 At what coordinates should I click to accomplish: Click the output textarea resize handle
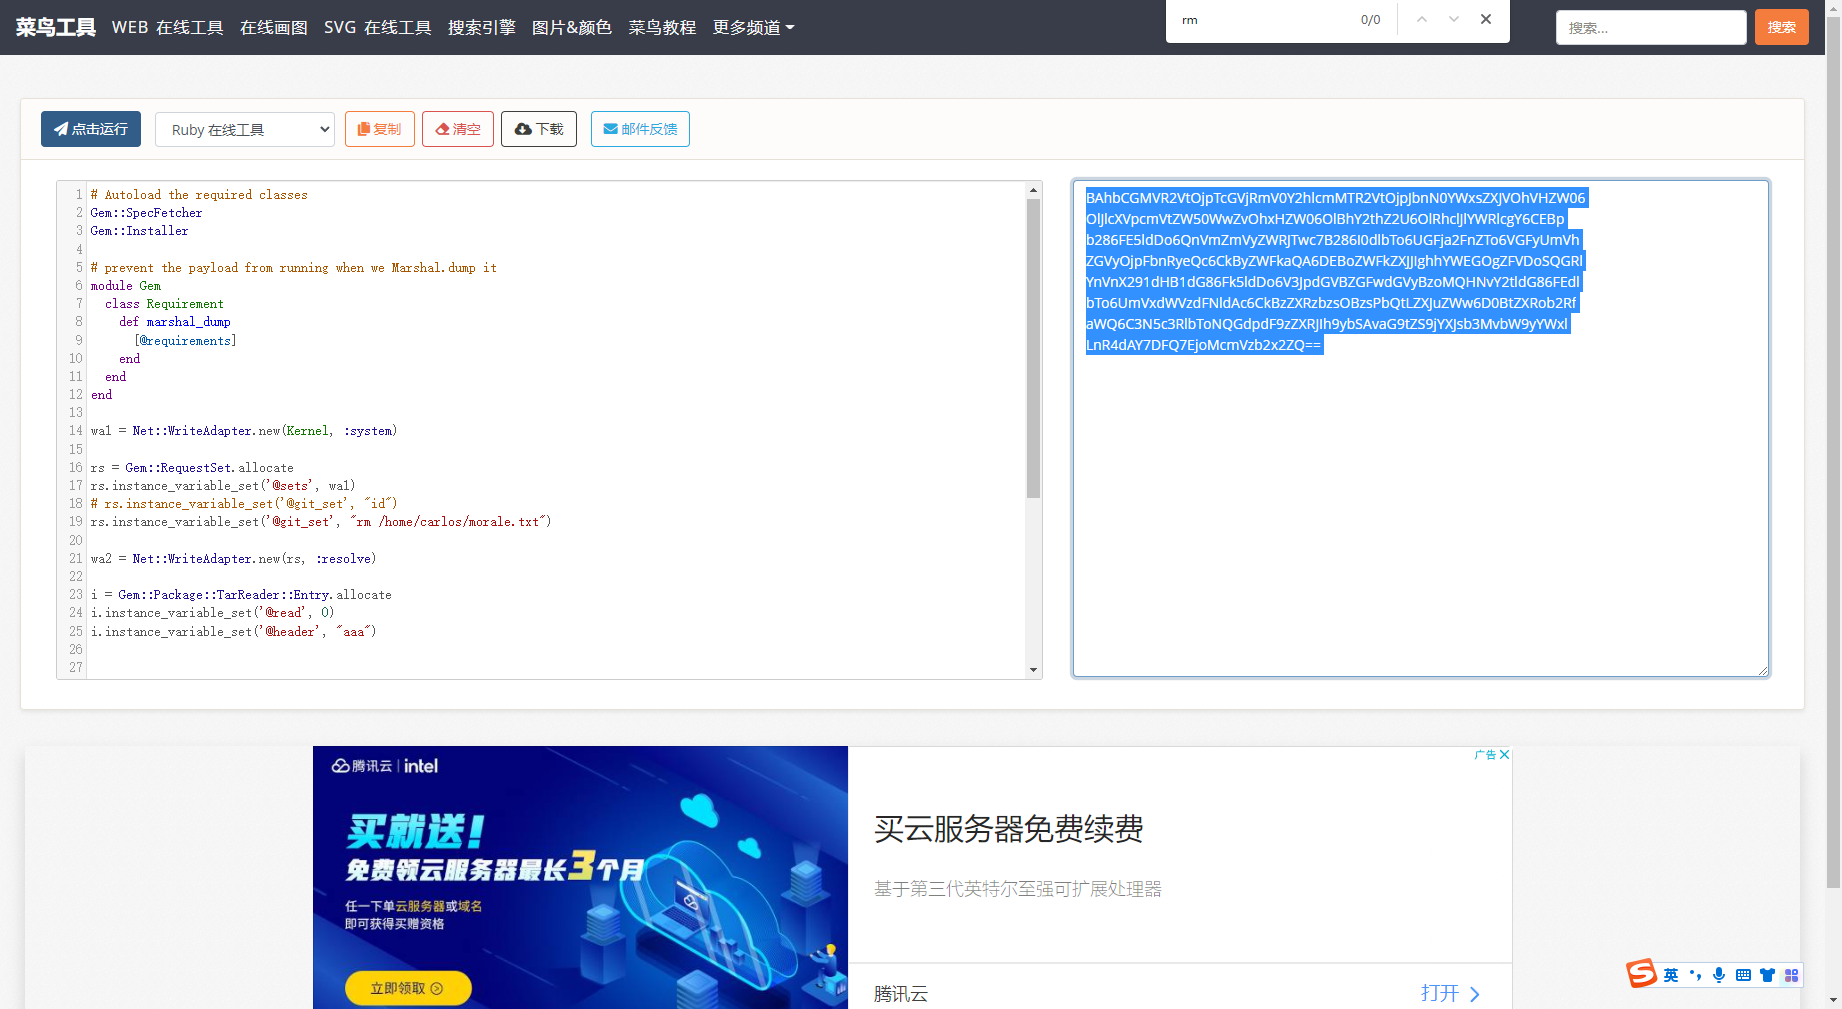pos(1763,671)
